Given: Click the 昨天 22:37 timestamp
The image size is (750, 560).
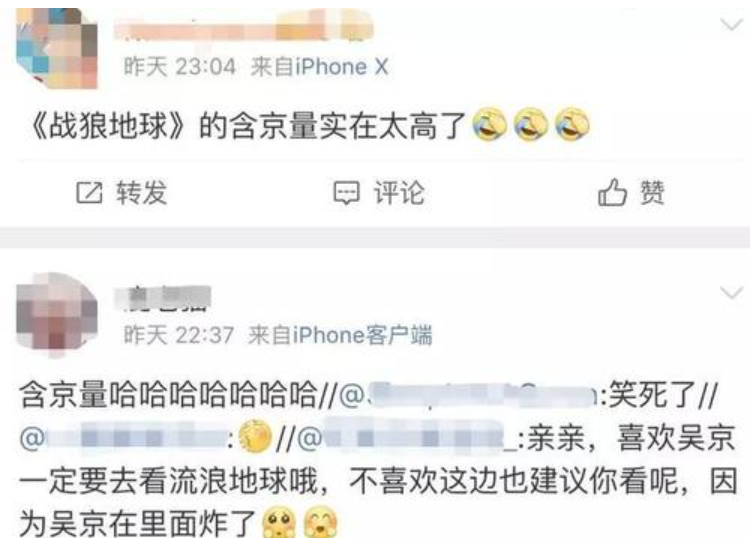Looking at the screenshot, I should coord(179,335).
